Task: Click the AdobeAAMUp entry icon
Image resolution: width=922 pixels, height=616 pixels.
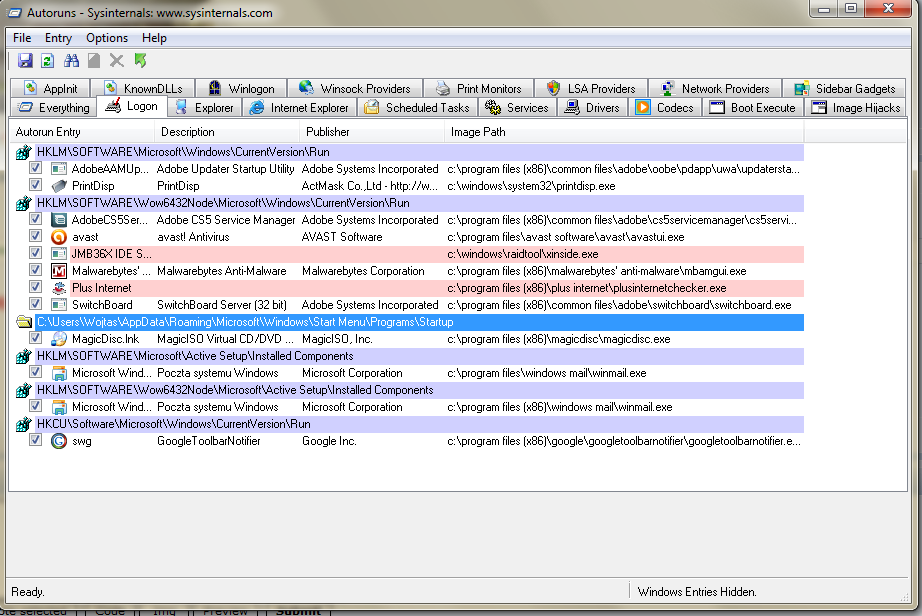Action: pyautogui.click(x=59, y=169)
